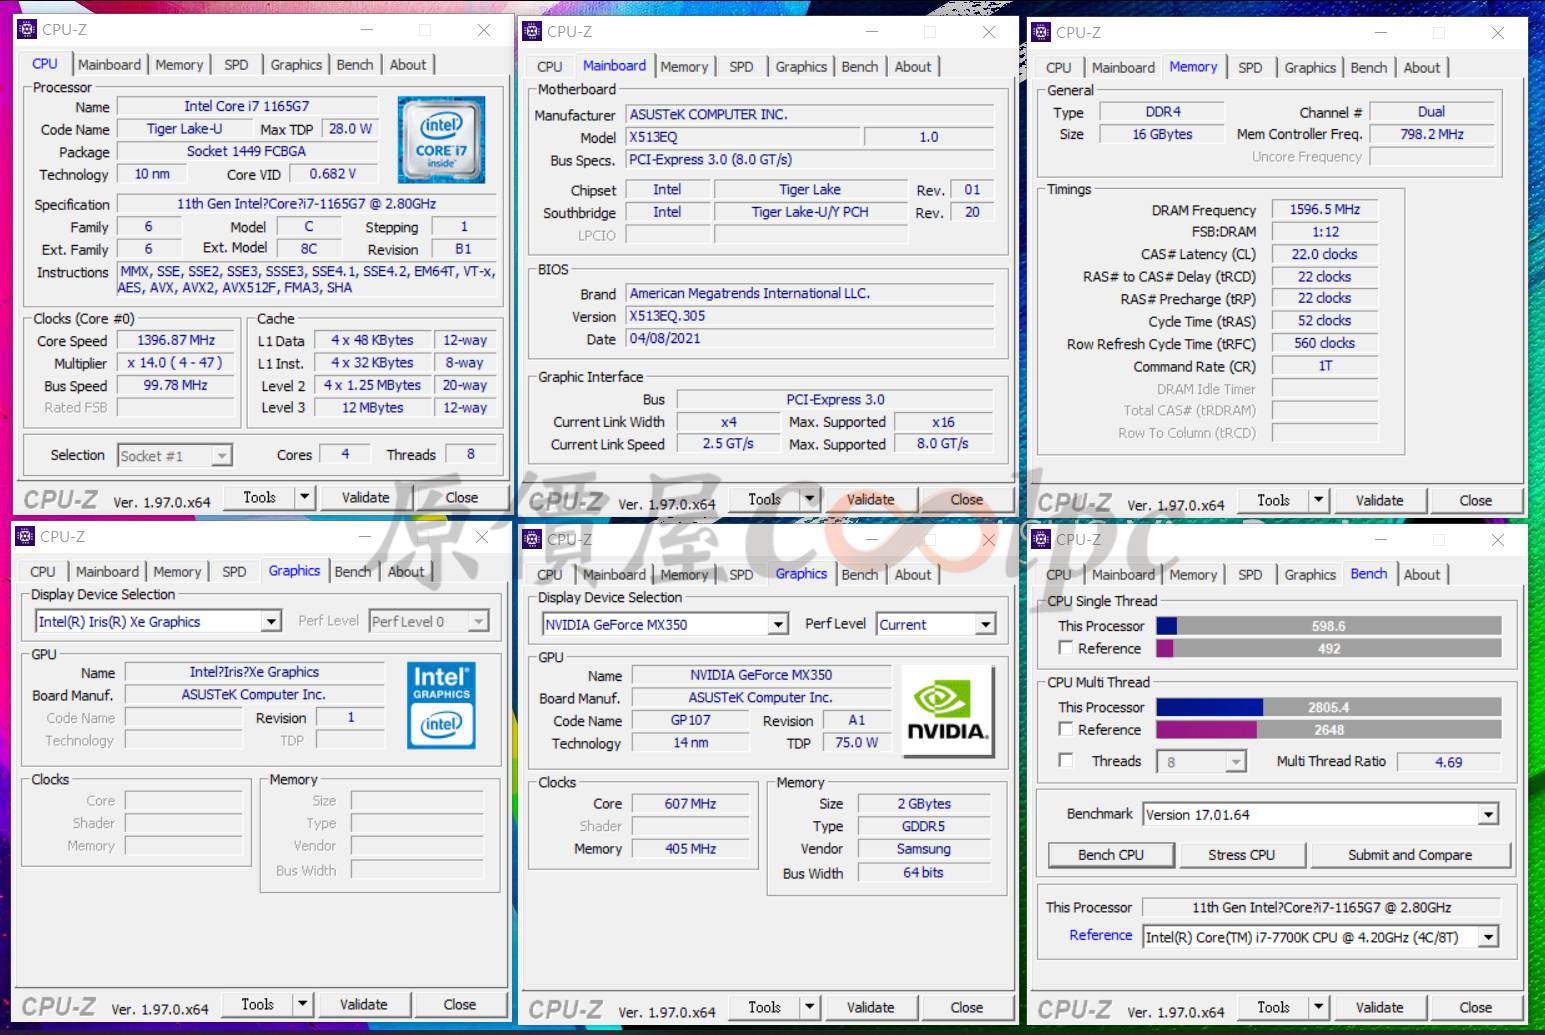Click the NVIDIA logo in Graphics window
The height and width of the screenshot is (1035, 1545).
coord(947,711)
